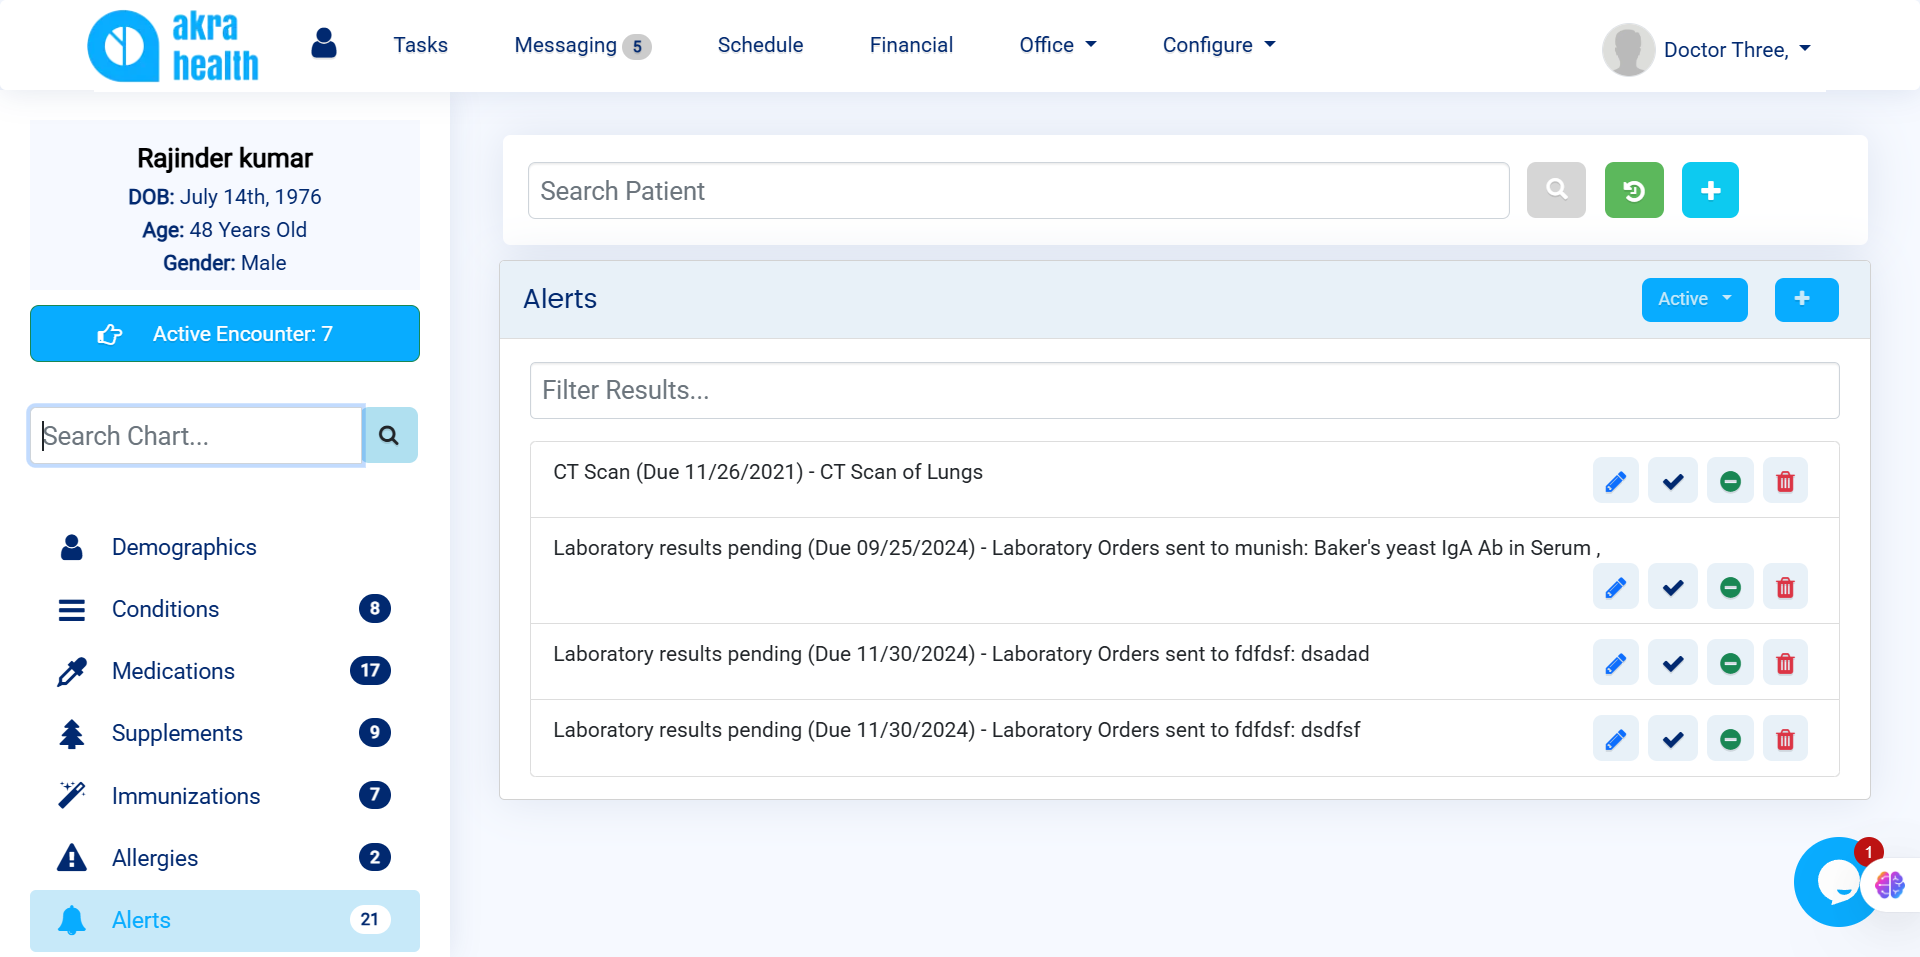
Task: Mark fdfdsf: dsadad alert as complete
Action: pyautogui.click(x=1673, y=663)
